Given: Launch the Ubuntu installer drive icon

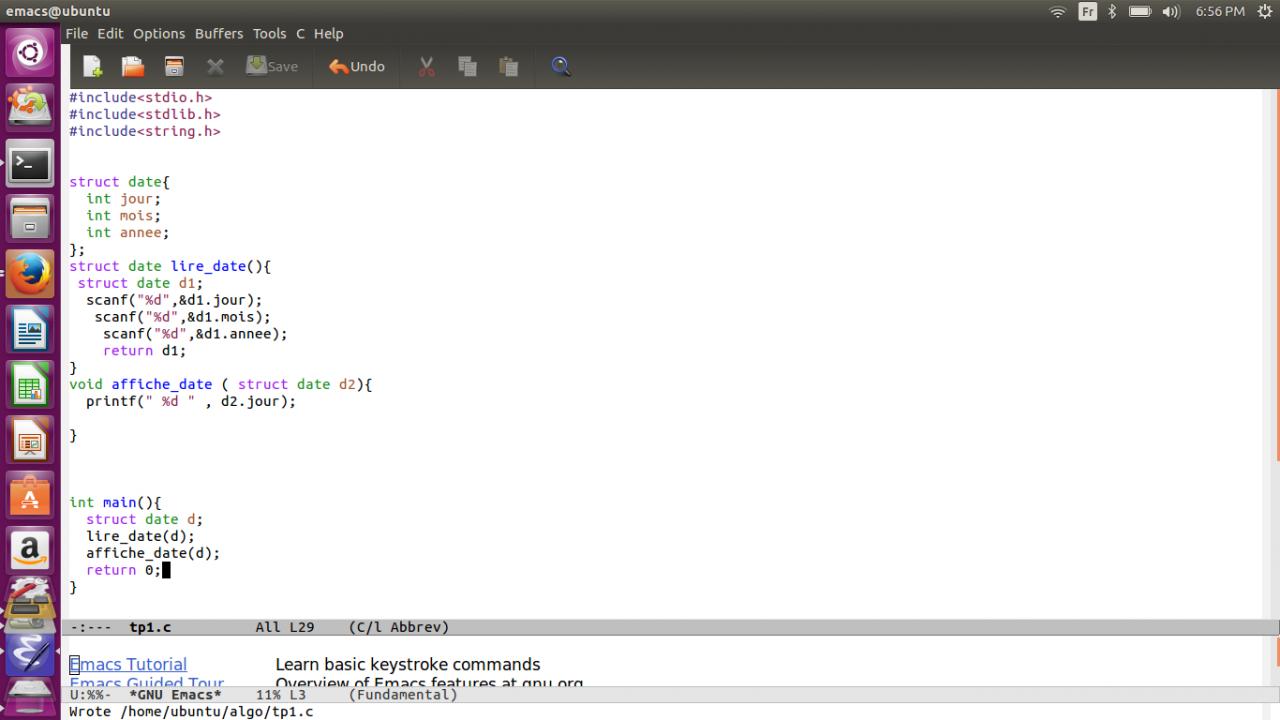Looking at the screenshot, I should tap(30, 107).
